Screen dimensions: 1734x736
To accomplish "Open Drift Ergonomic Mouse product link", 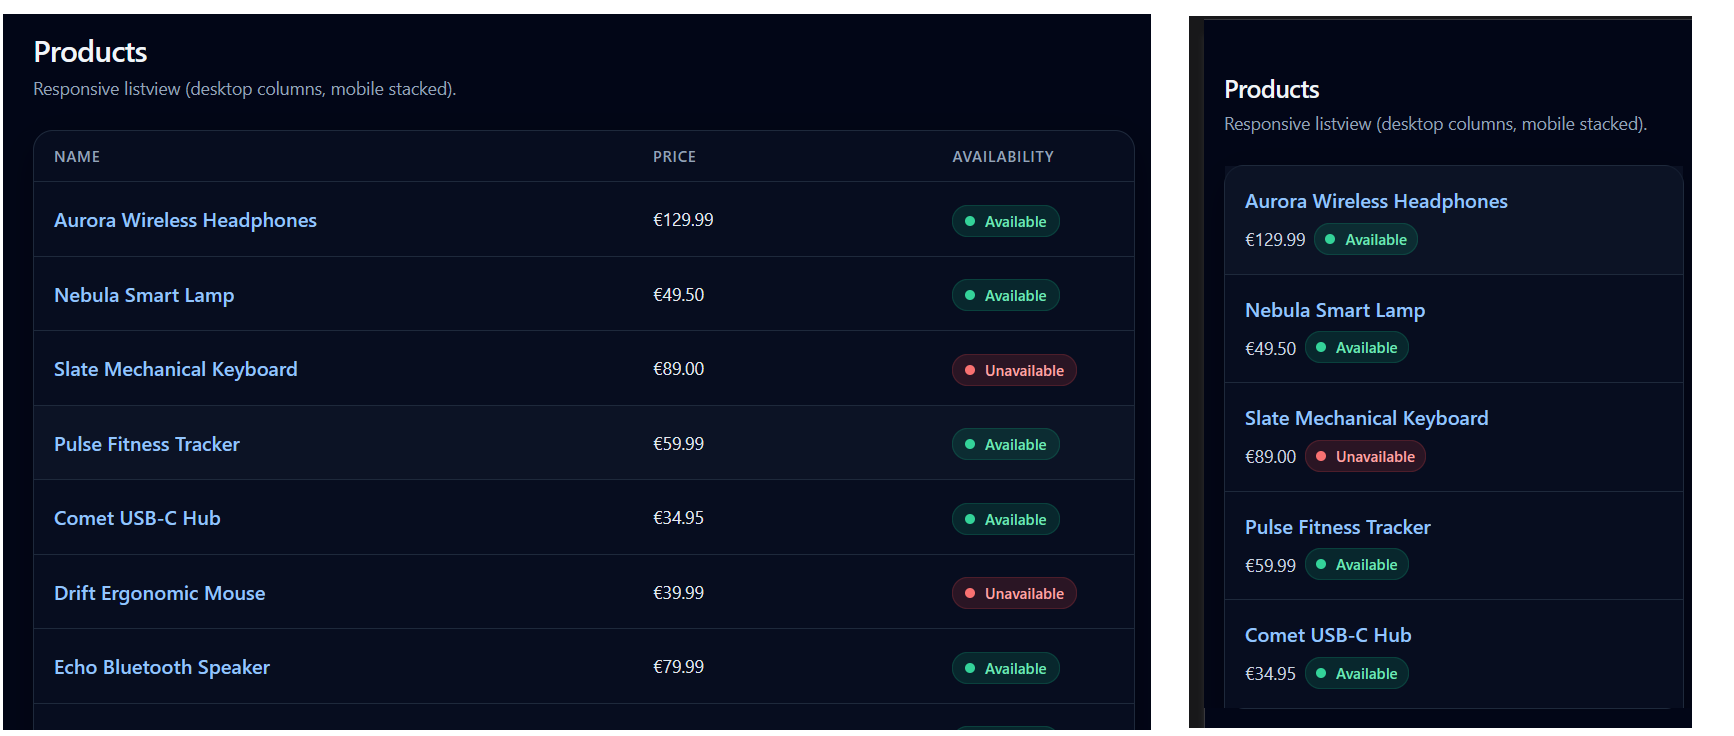I will click(159, 593).
